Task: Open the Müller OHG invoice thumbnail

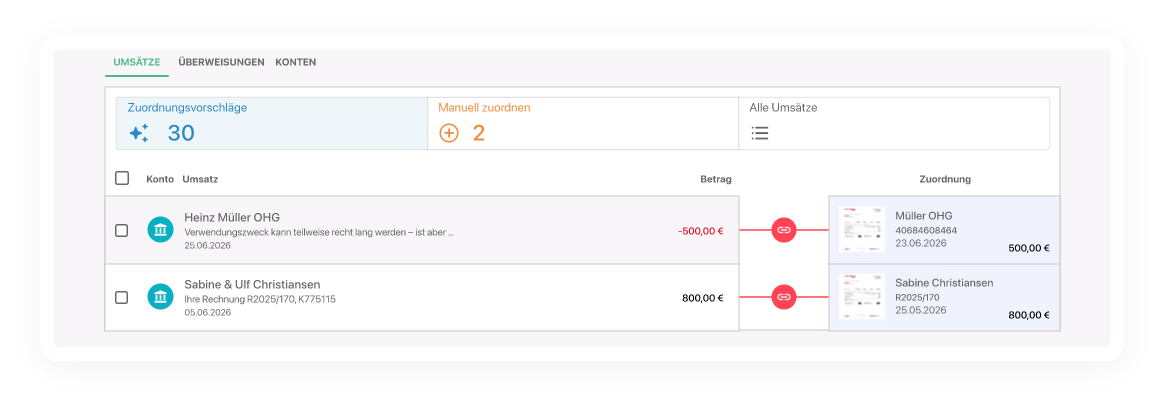Action: coord(861,230)
